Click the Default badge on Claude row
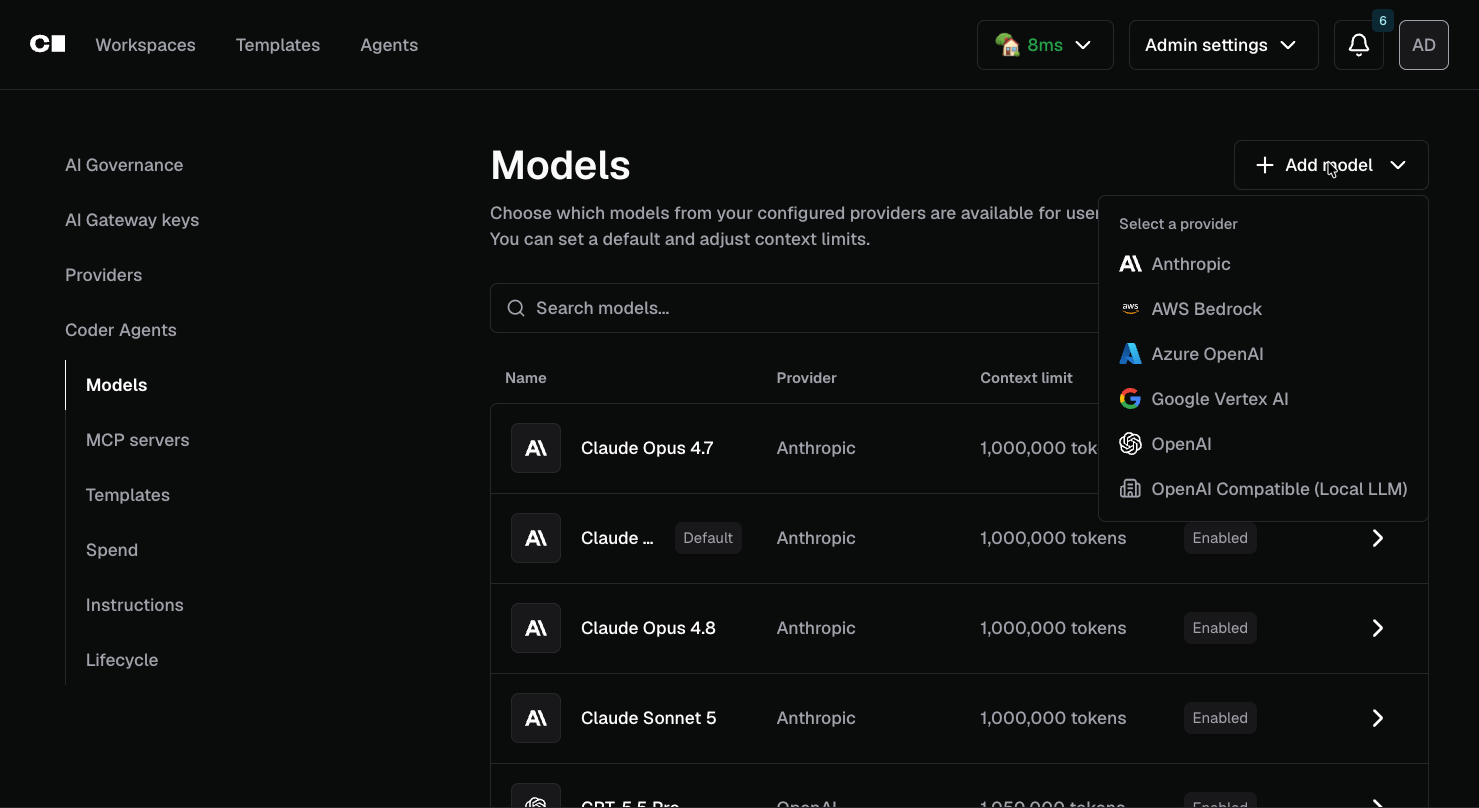 coord(708,538)
